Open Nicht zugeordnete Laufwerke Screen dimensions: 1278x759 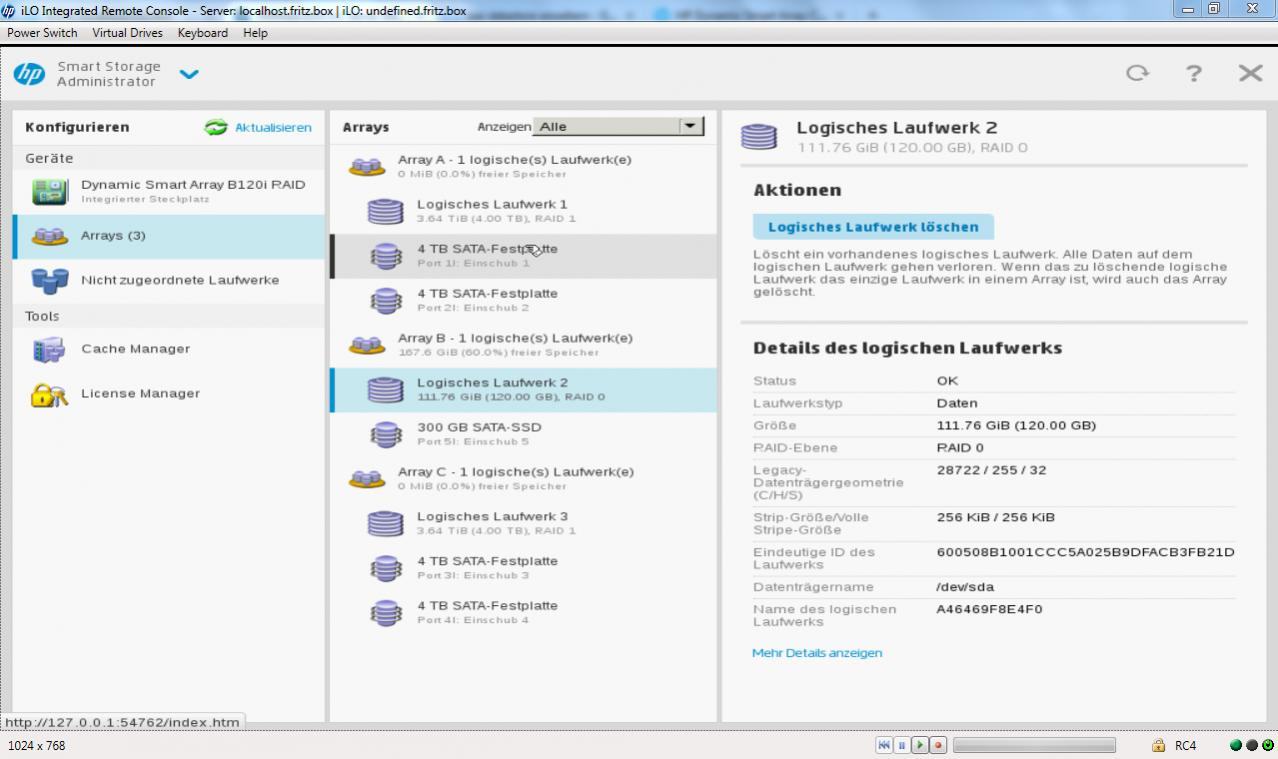(169, 280)
